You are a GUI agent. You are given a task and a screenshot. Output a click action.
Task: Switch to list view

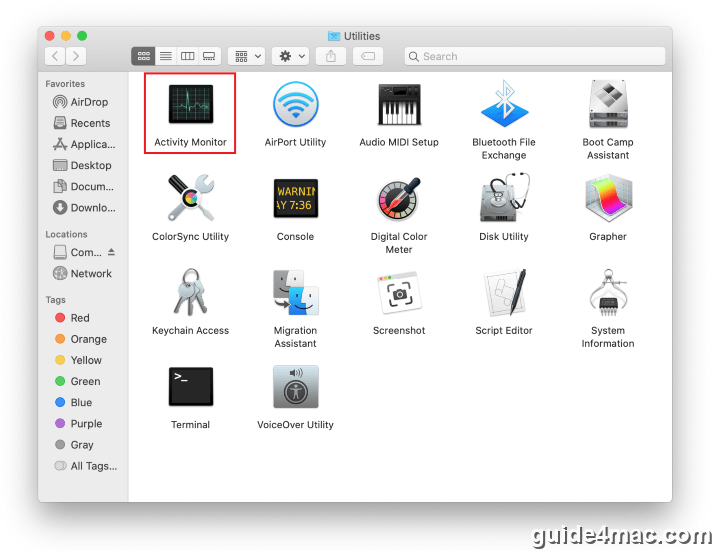click(166, 56)
